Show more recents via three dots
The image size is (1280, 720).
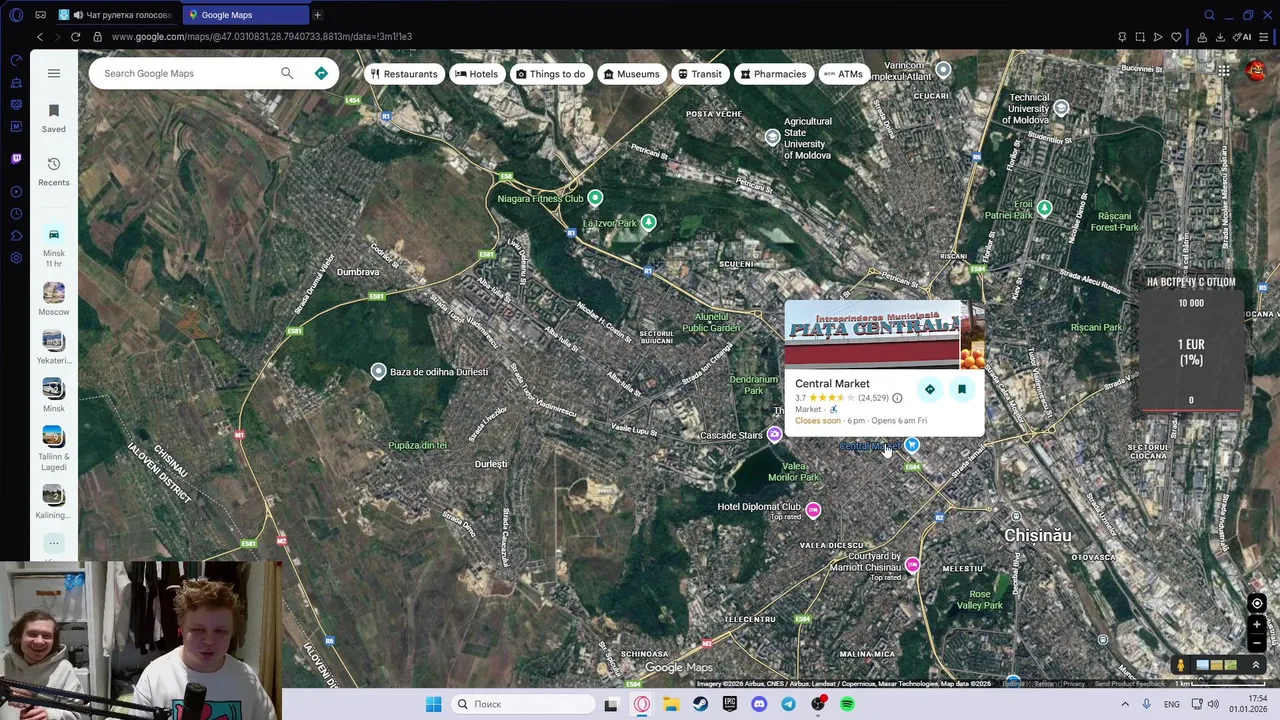click(x=54, y=543)
